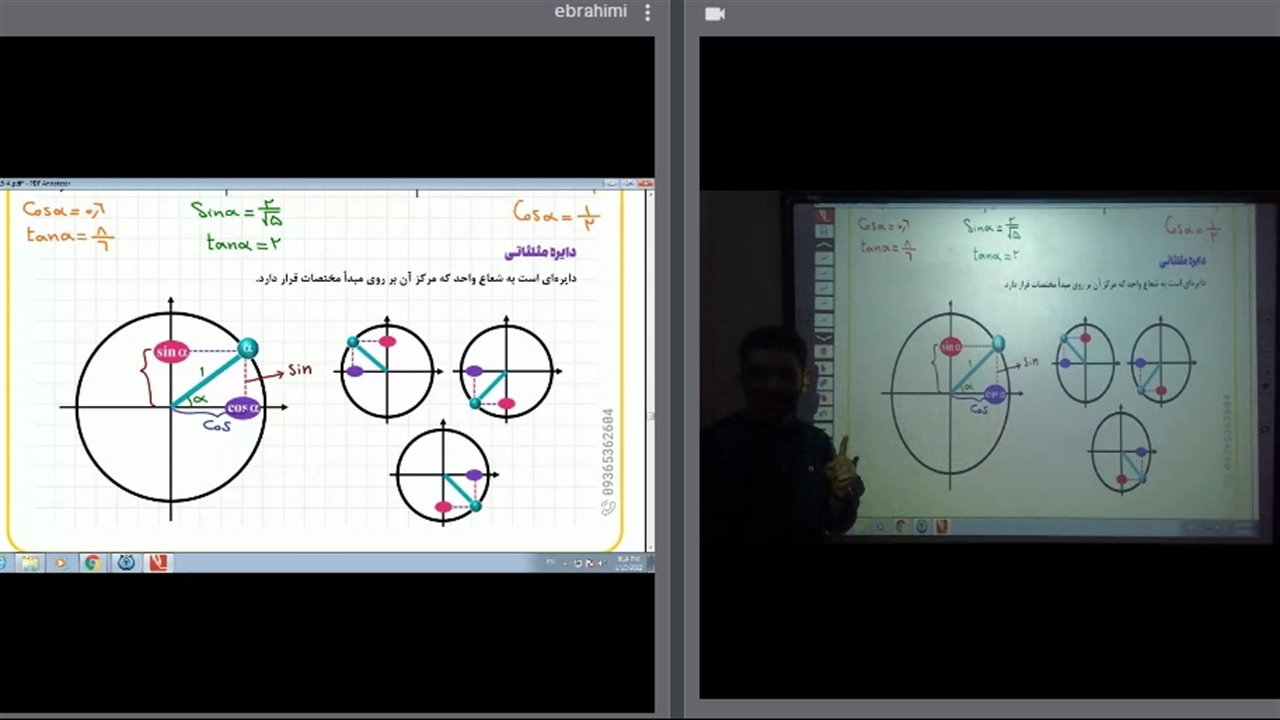Close the PDF Annotator window
Image resolution: width=1280 pixels, height=720 pixels.
[x=646, y=184]
